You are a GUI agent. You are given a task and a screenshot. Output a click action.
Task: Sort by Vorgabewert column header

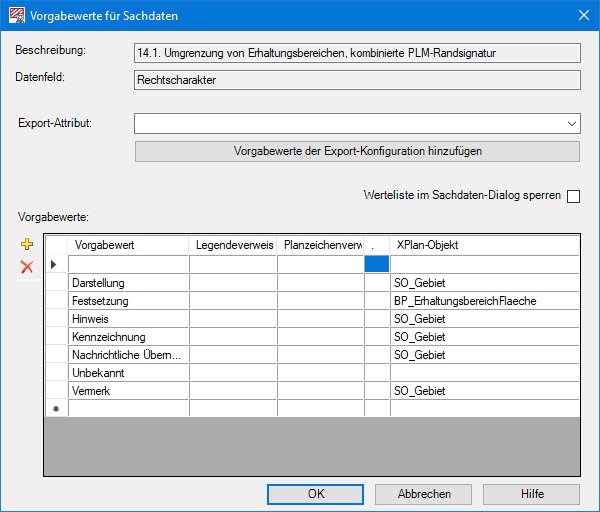point(127,246)
